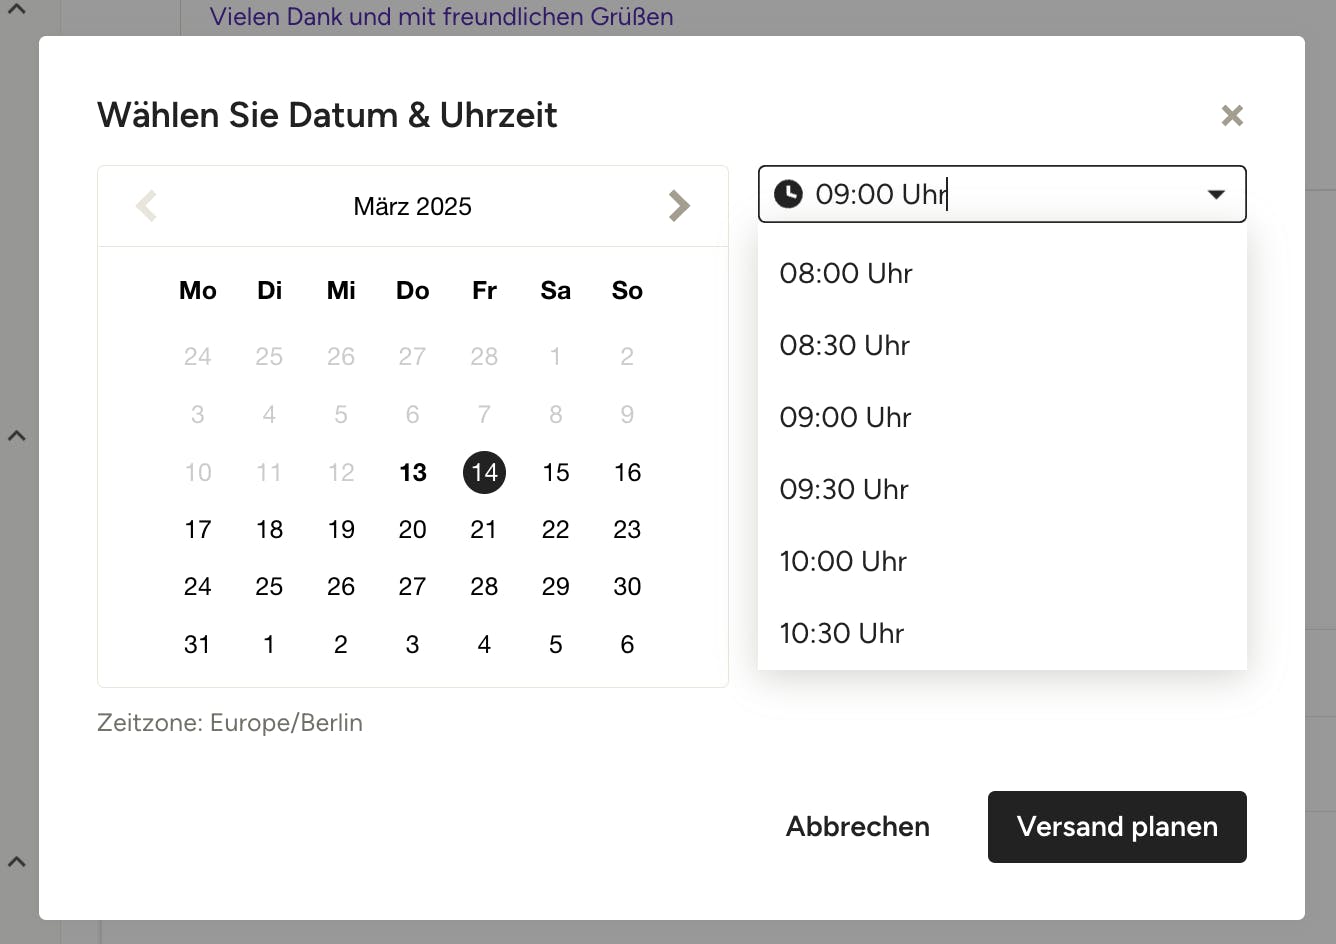Click the clock icon in time field

(x=788, y=194)
